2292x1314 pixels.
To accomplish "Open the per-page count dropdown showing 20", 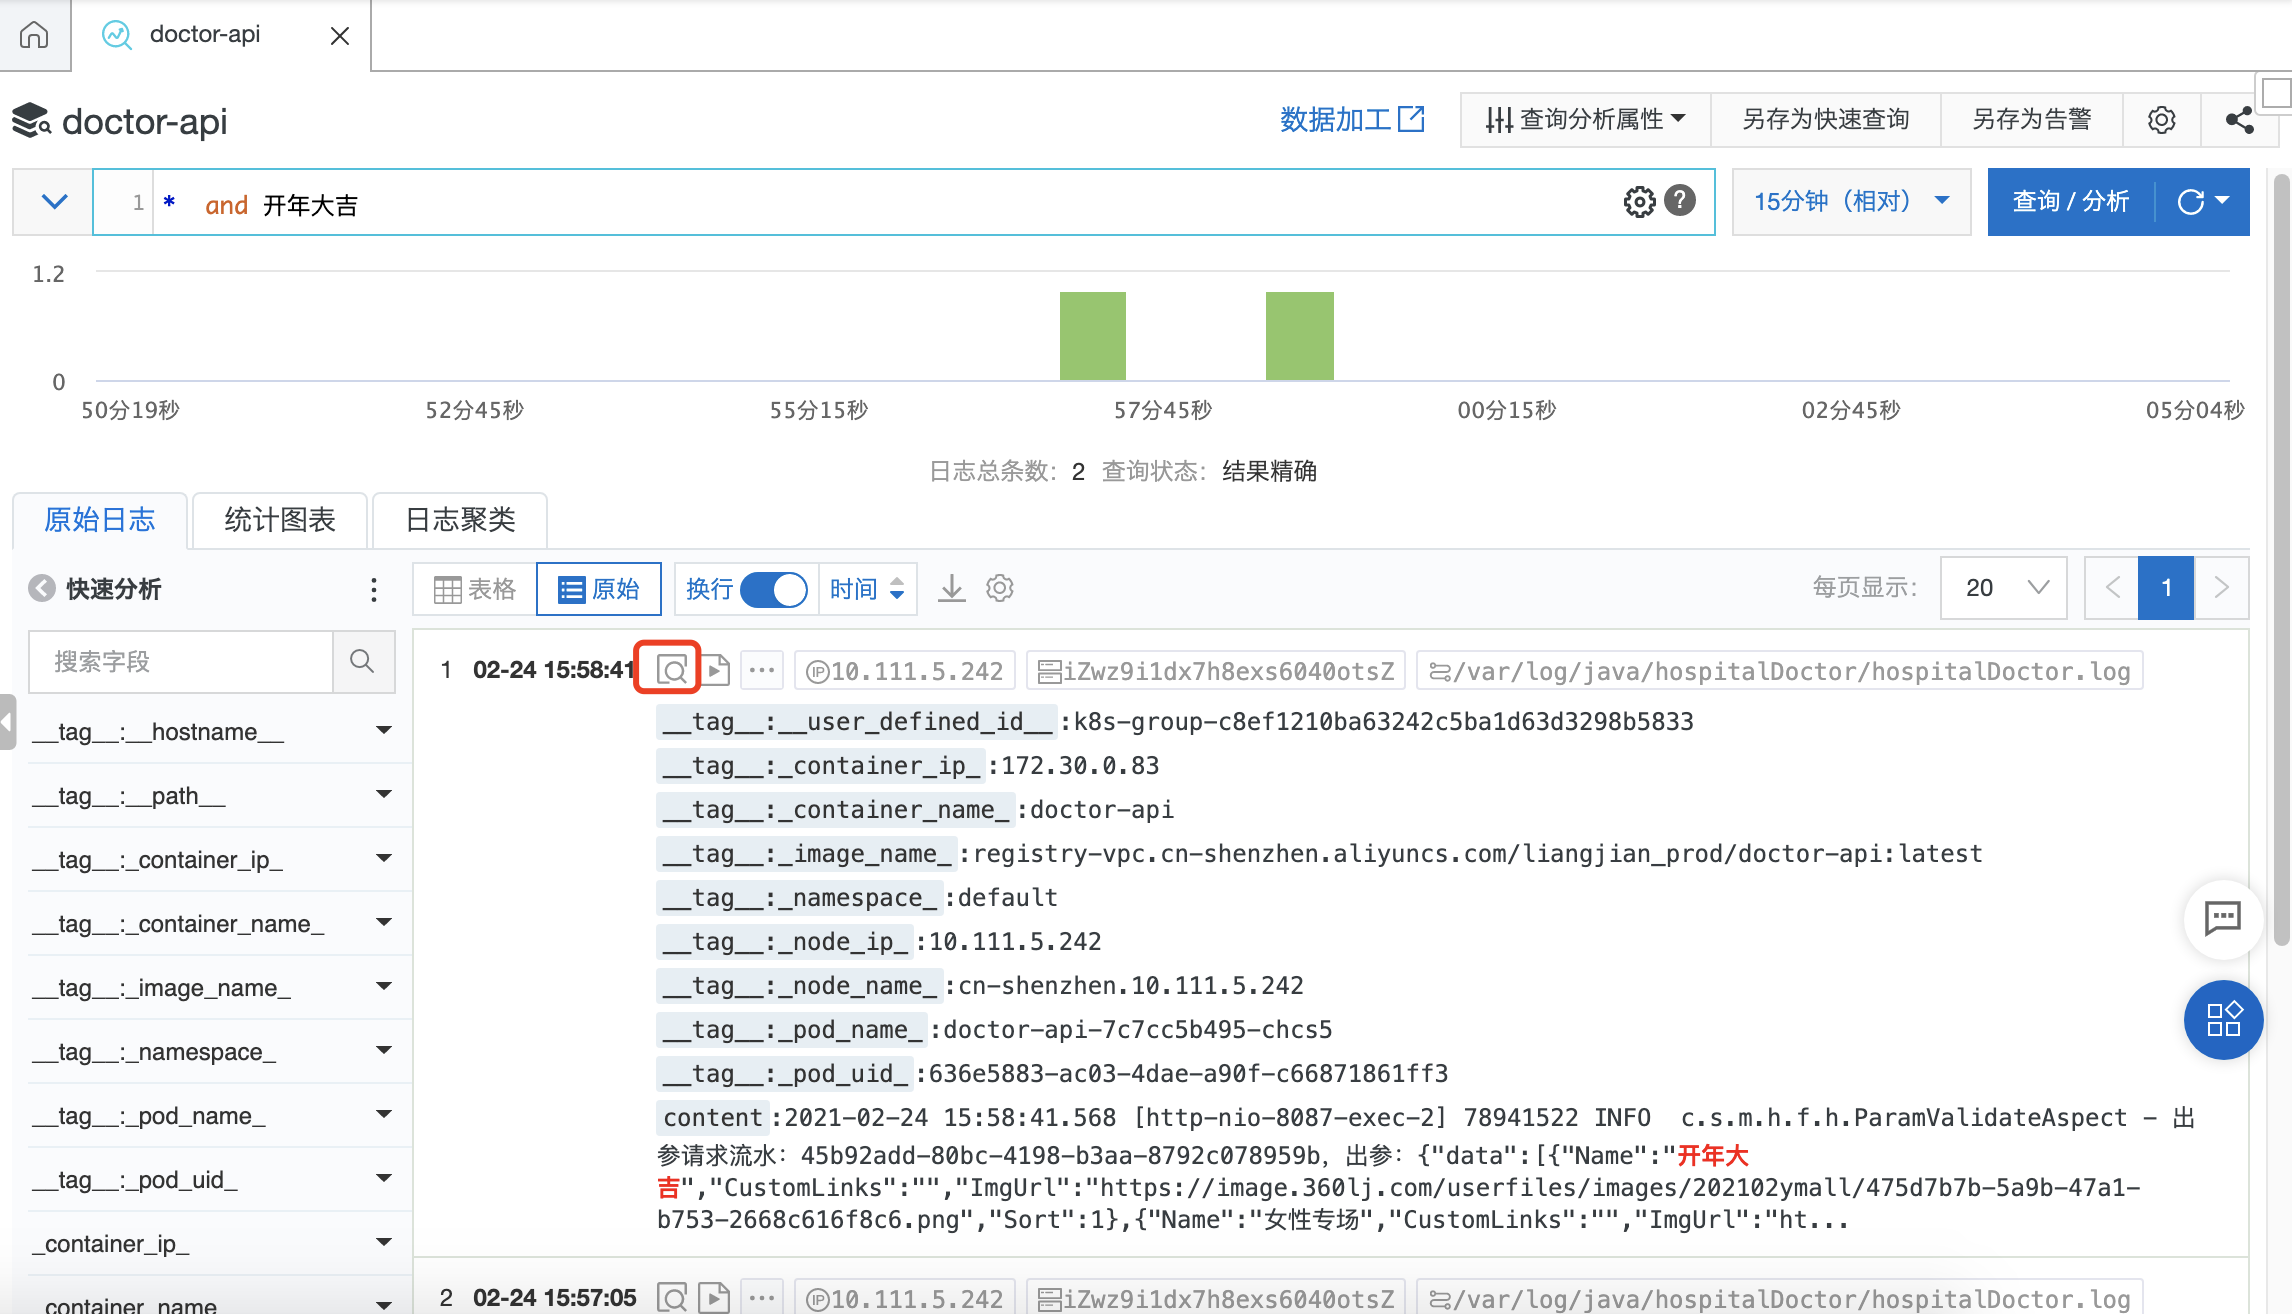I will click(x=2003, y=588).
